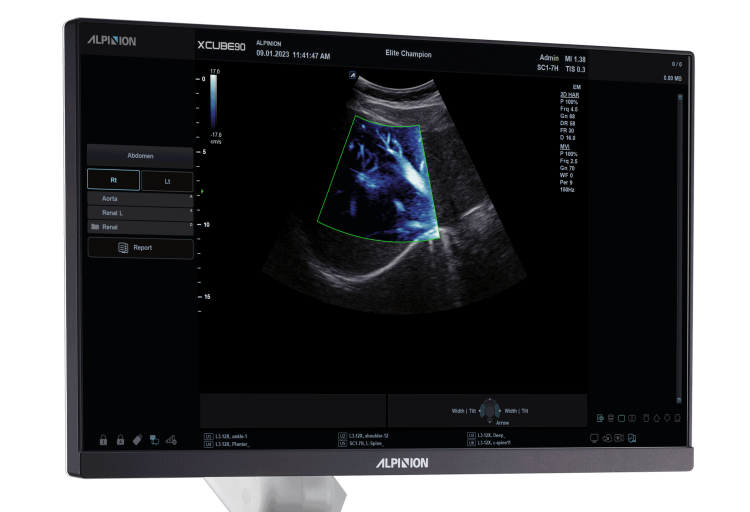Select the single-view layout icon
Image resolution: width=750 pixels, height=512 pixels.
621,418
